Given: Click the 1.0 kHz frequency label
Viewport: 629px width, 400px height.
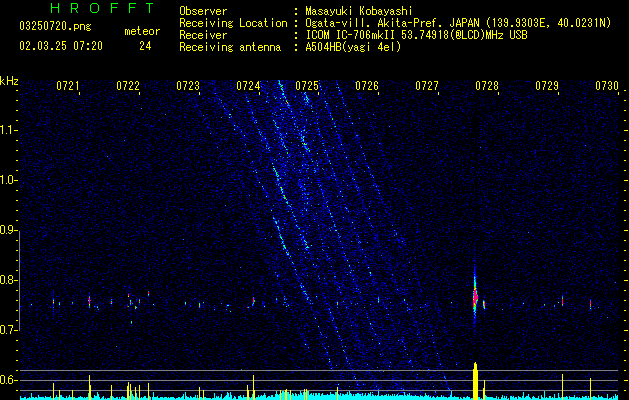Looking at the screenshot, I should click(x=7, y=180).
